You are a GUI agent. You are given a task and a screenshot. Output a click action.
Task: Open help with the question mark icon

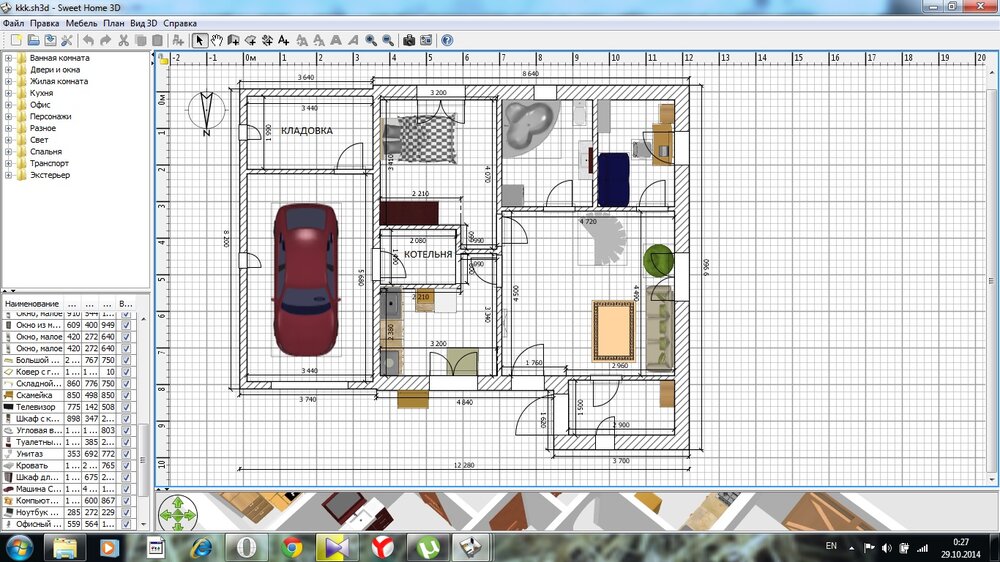447,40
